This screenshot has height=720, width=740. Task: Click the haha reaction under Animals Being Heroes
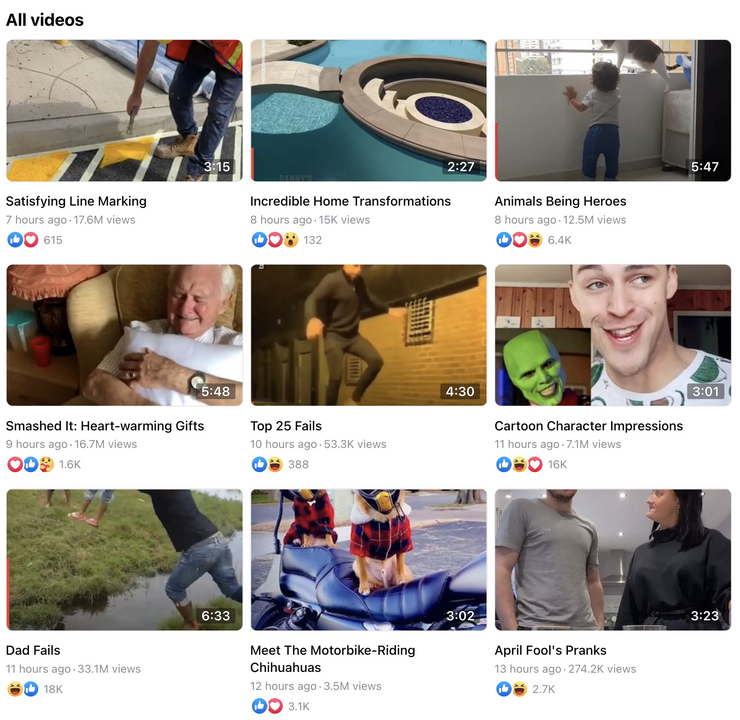click(x=535, y=240)
